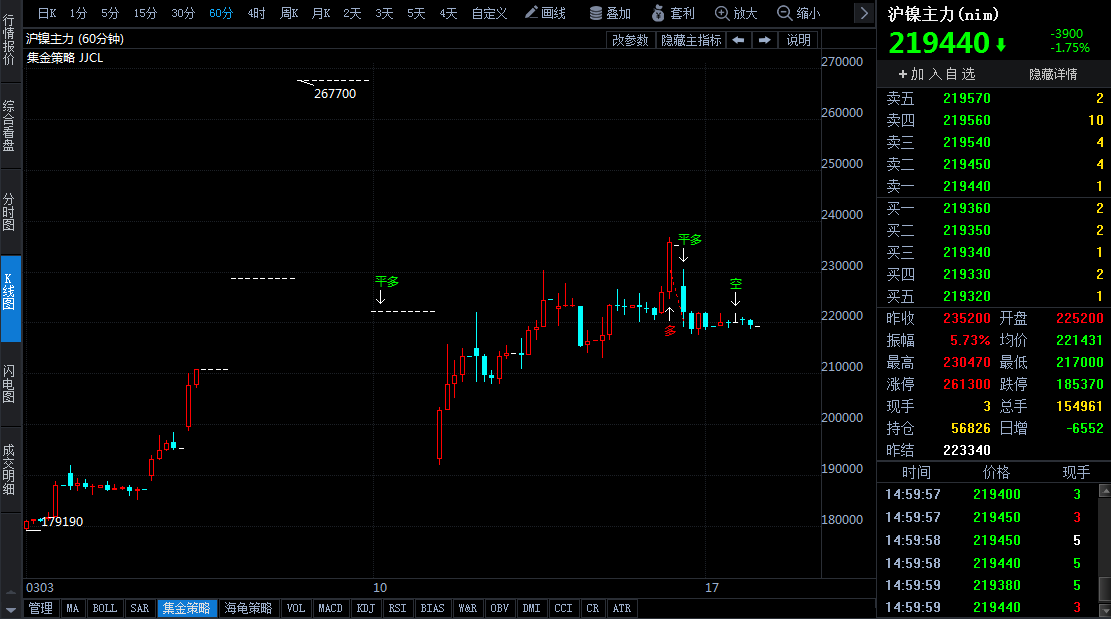1111x619 pixels.
Task: Show W&R indicator
Action: [x=468, y=608]
